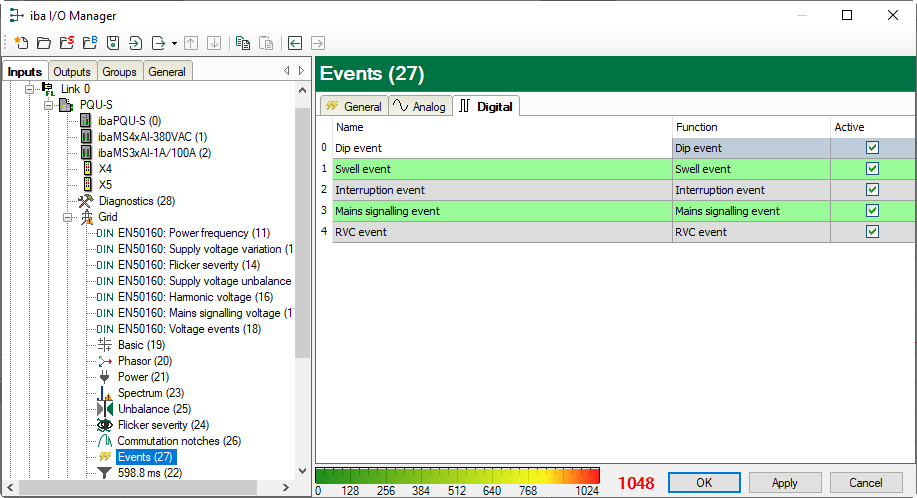
Task: Click the open folder toolbar icon
Action: click(x=44, y=43)
